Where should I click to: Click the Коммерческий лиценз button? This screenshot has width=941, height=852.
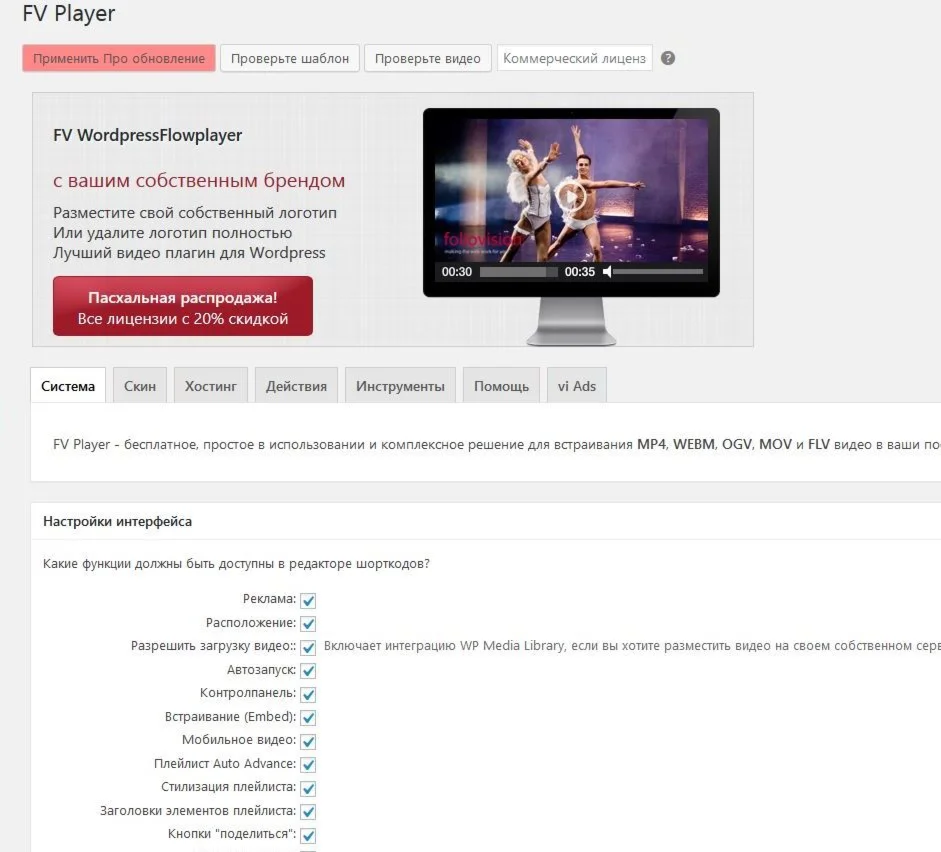pos(574,58)
